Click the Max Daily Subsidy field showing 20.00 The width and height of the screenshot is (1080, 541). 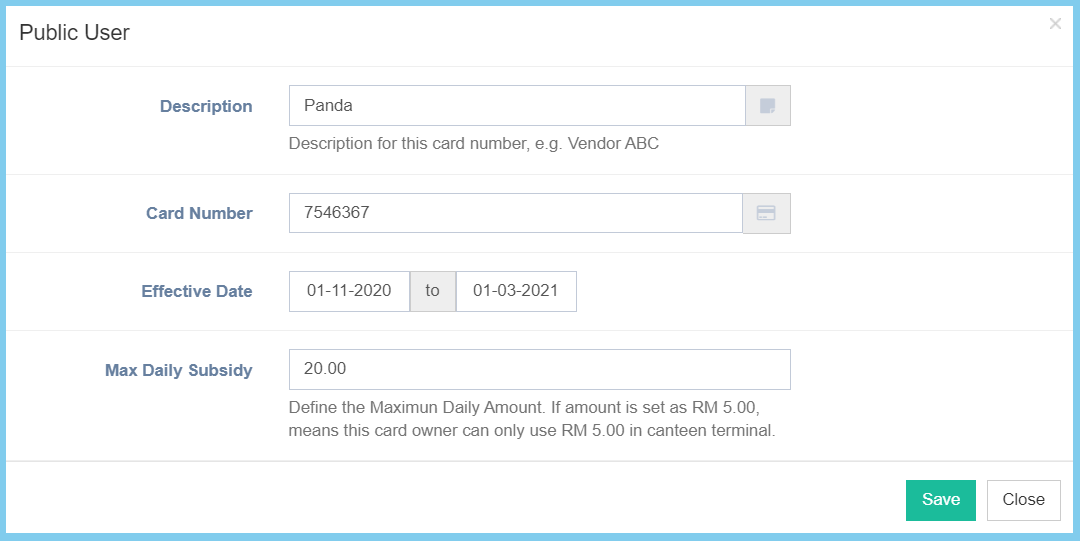[539, 369]
